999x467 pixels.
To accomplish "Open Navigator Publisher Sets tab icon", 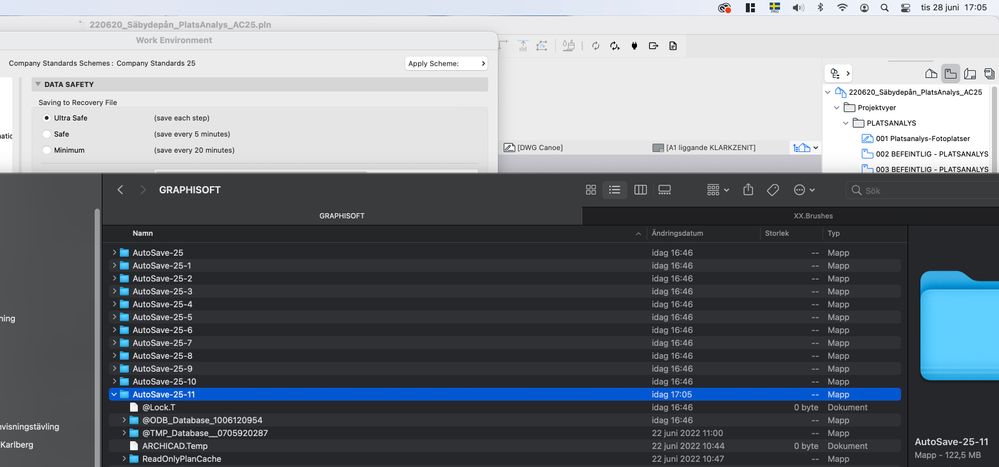I will pyautogui.click(x=989, y=74).
